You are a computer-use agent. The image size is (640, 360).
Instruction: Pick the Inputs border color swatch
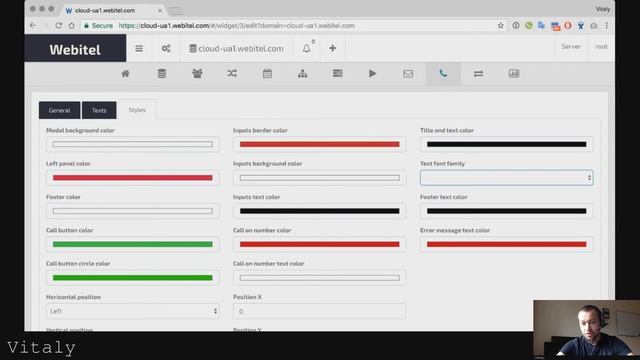pyautogui.click(x=320, y=144)
